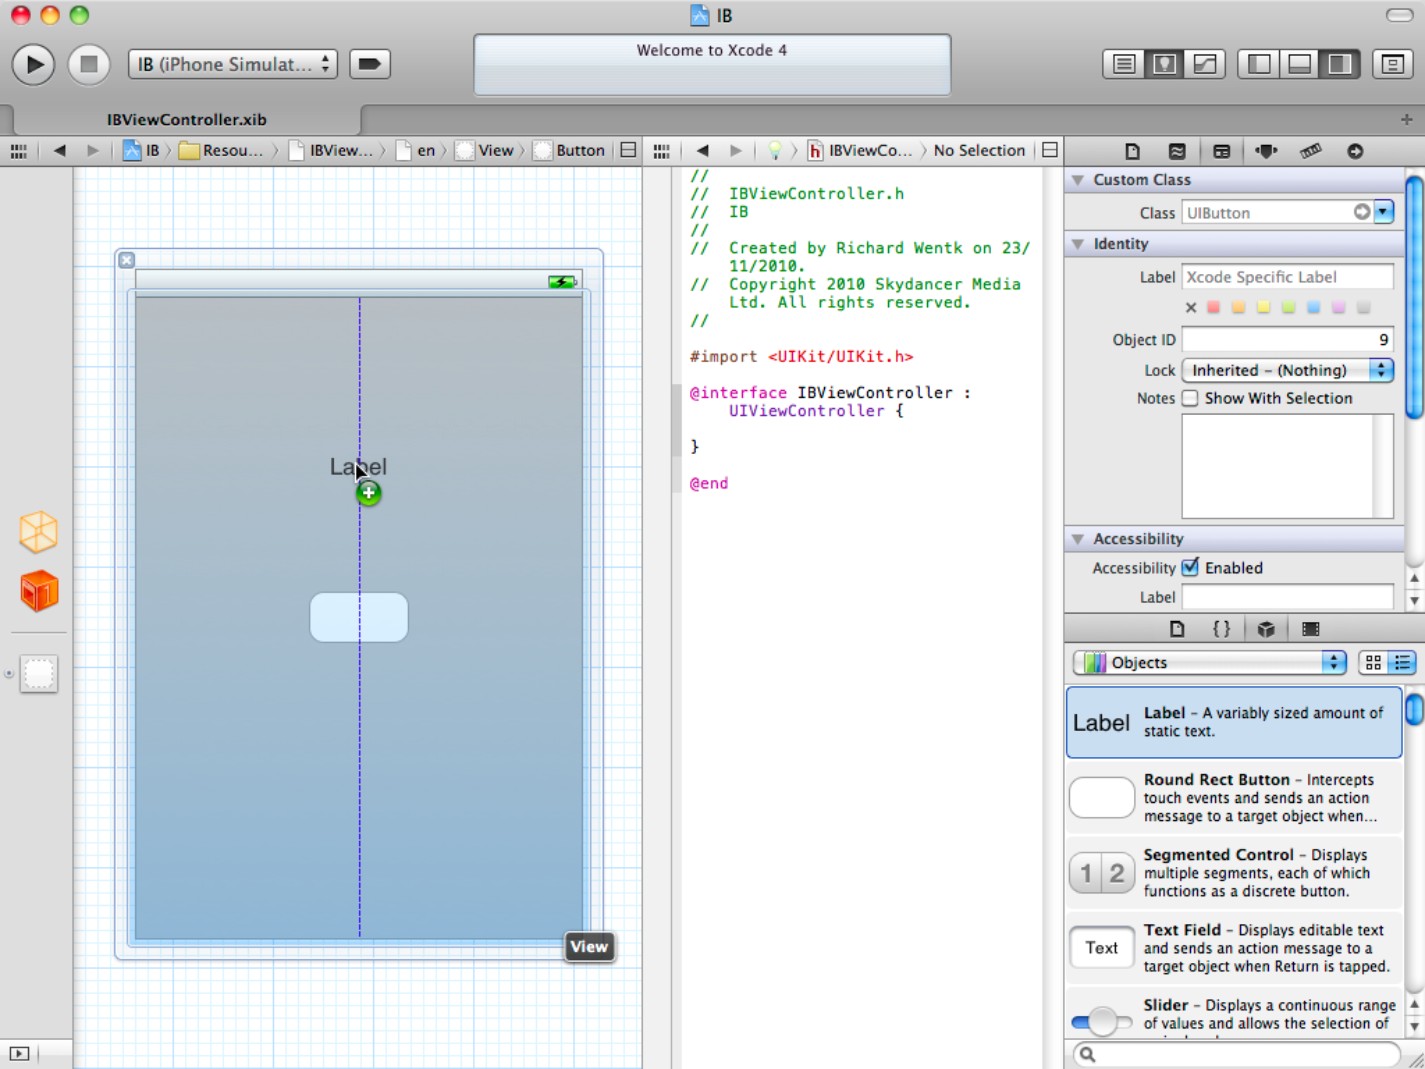Pick the green label color swatch
1425x1069 pixels.
(x=1288, y=308)
